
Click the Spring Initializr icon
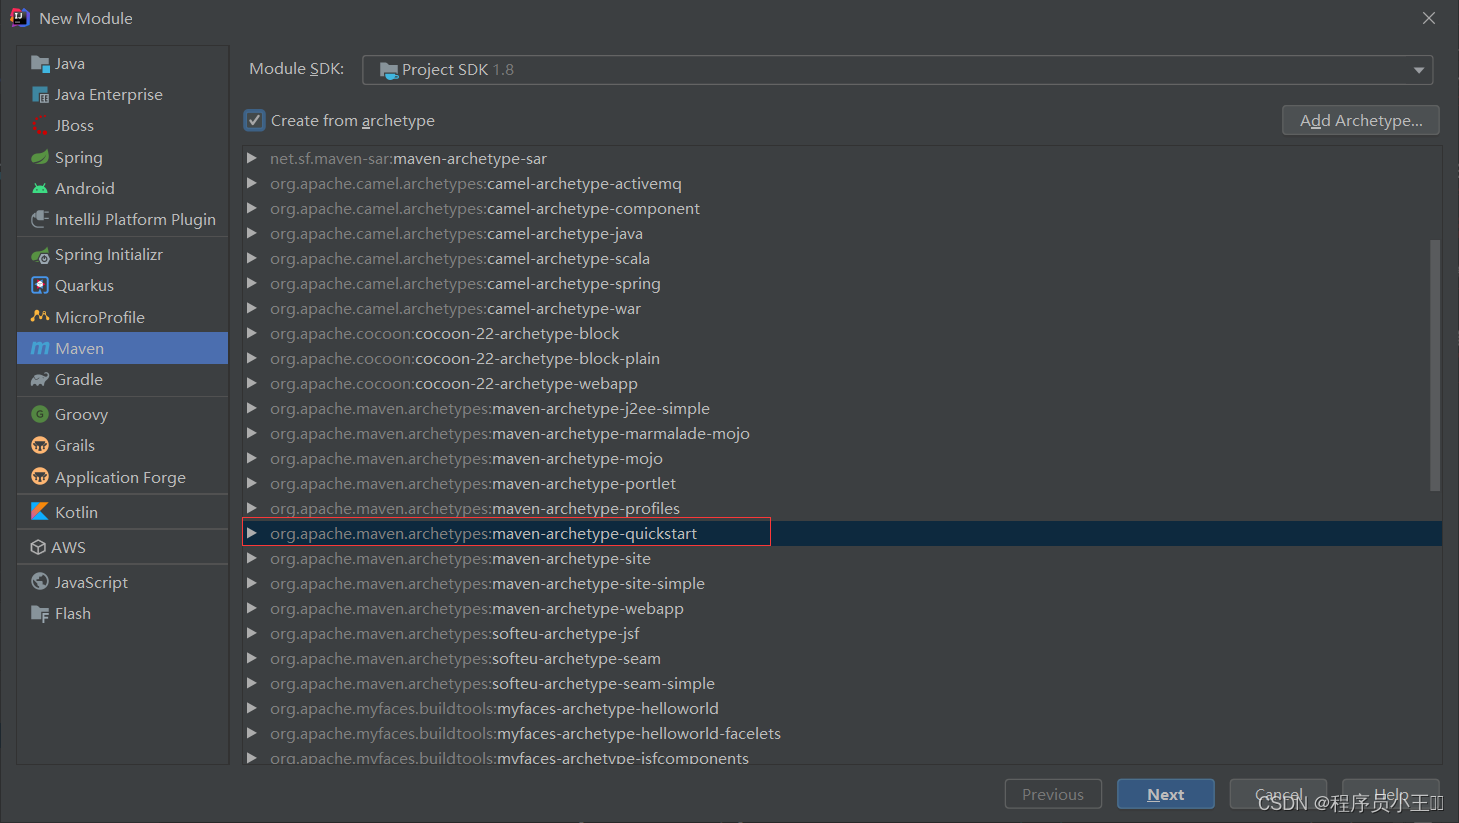pos(40,255)
